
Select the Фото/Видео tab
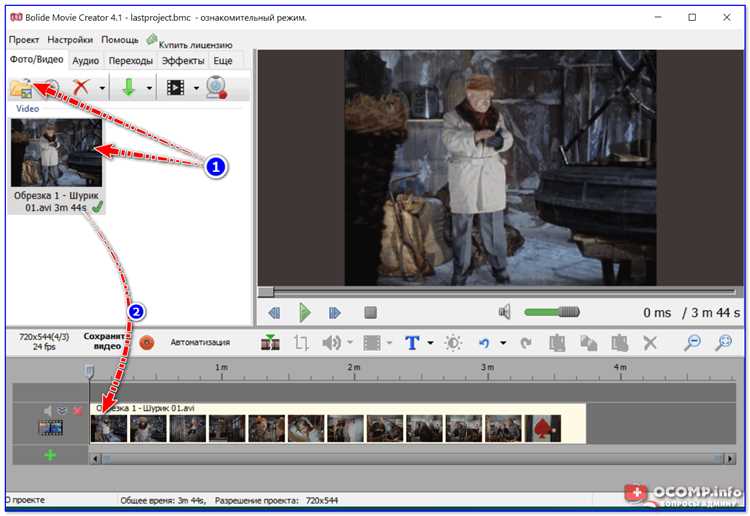coord(37,60)
